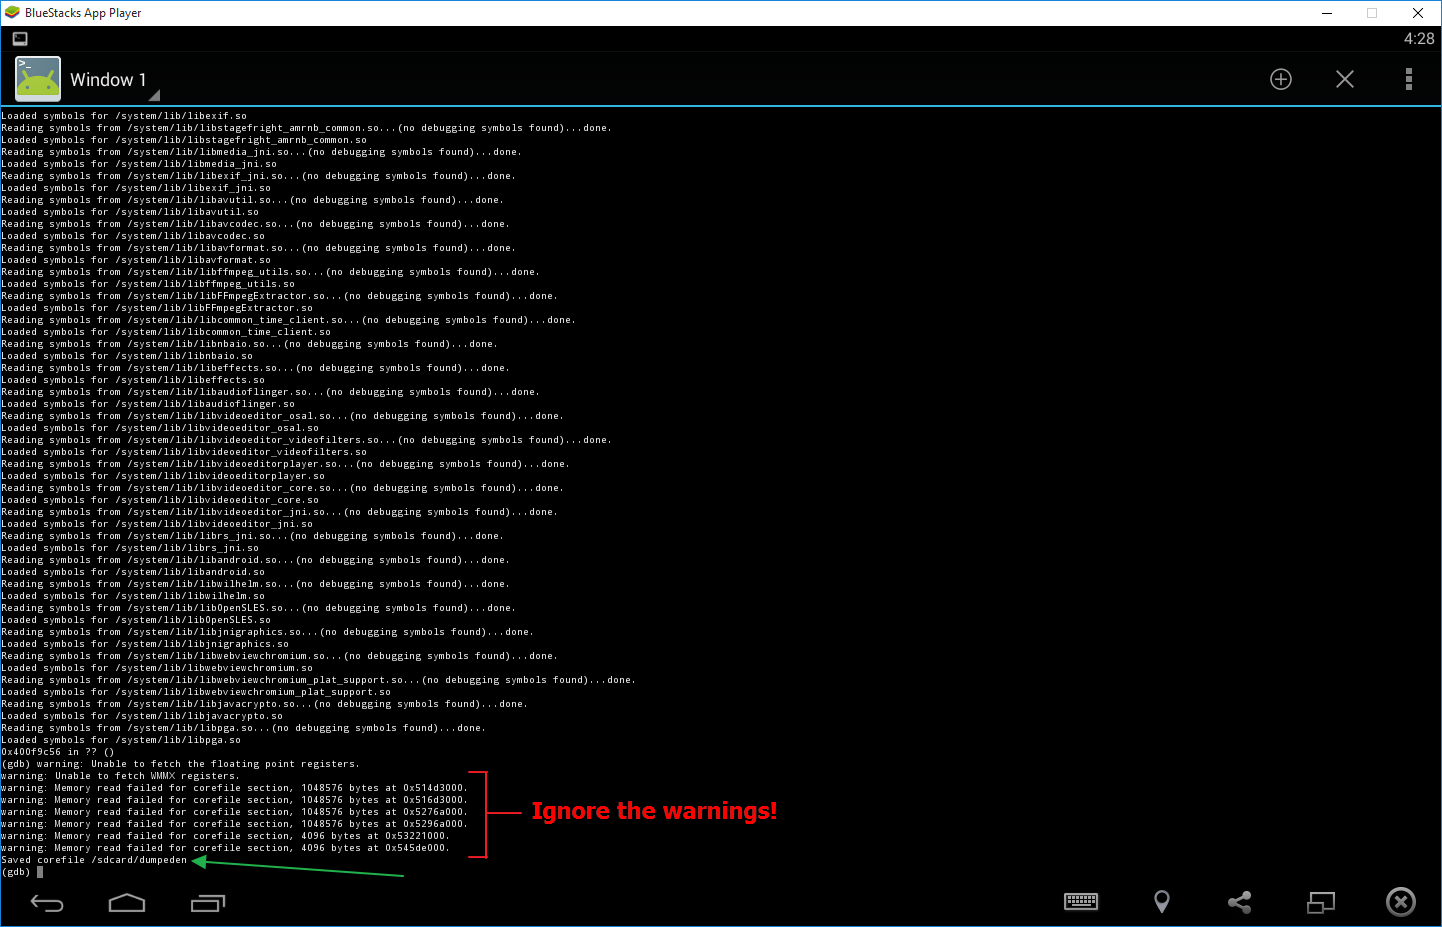Image resolution: width=1442 pixels, height=927 pixels.
Task: Click the gdb prompt input line
Action: pyautogui.click(x=23, y=872)
